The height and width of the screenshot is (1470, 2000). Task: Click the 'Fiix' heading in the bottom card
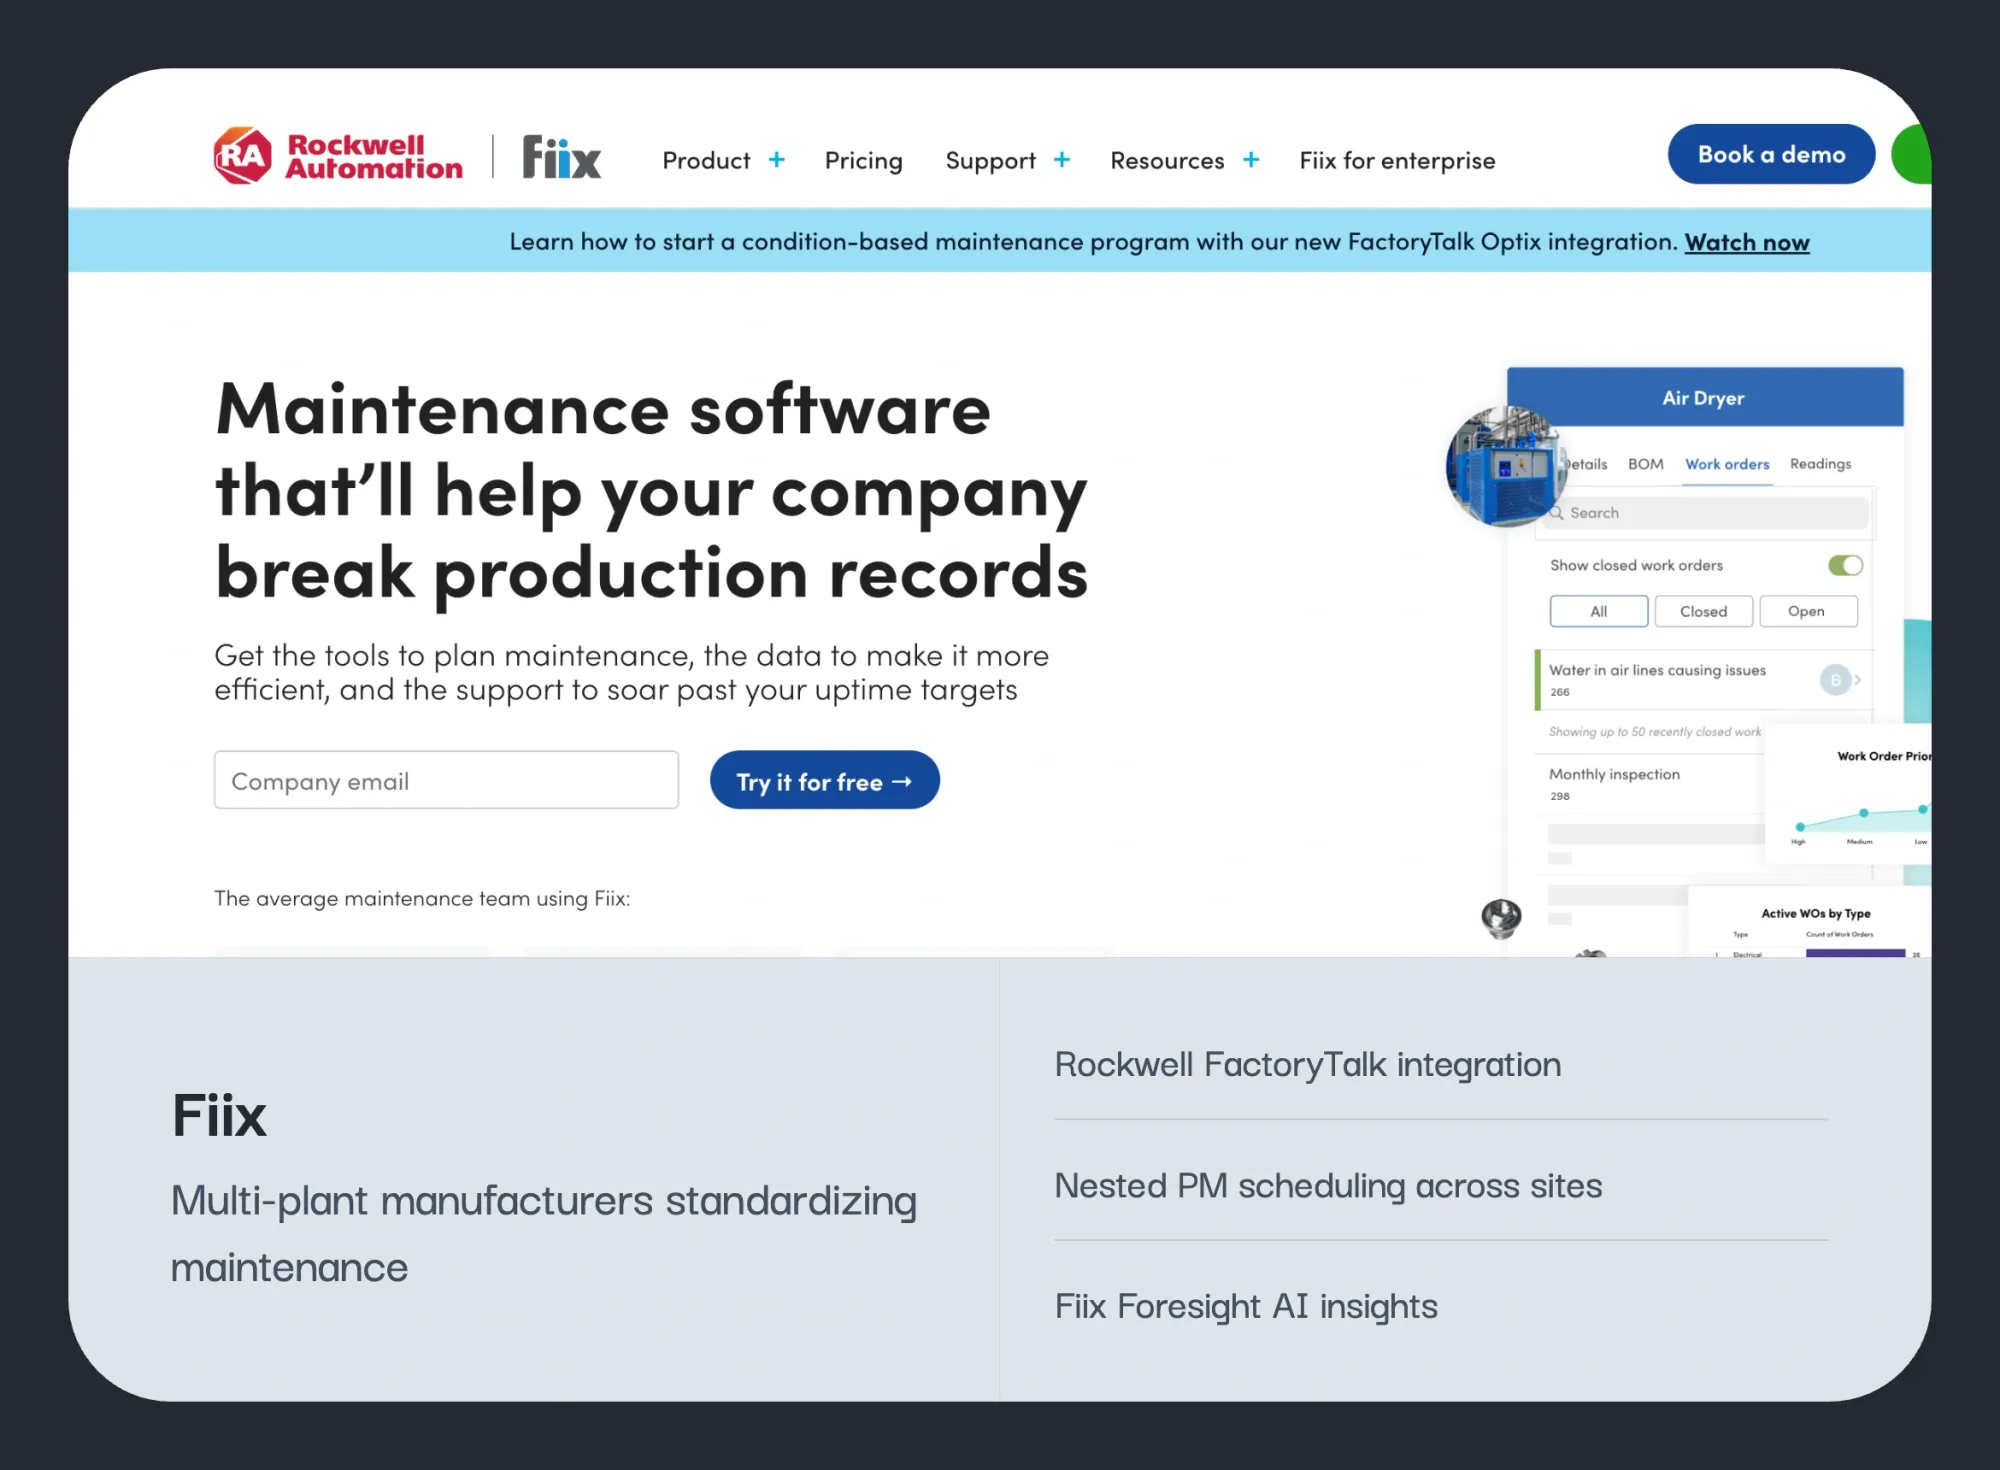coord(219,1115)
